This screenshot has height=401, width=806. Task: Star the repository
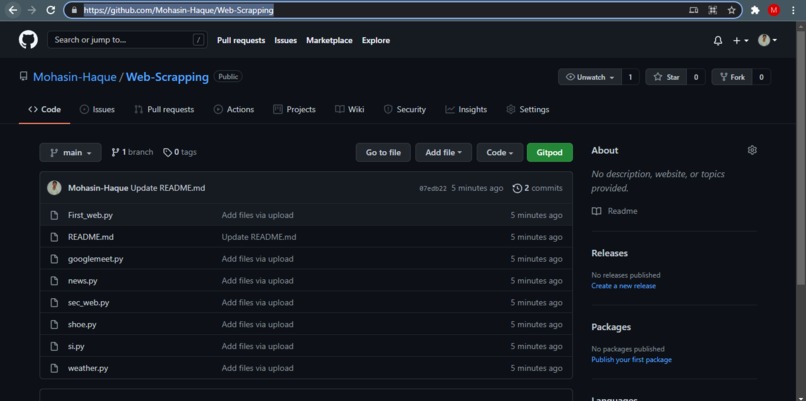click(666, 77)
